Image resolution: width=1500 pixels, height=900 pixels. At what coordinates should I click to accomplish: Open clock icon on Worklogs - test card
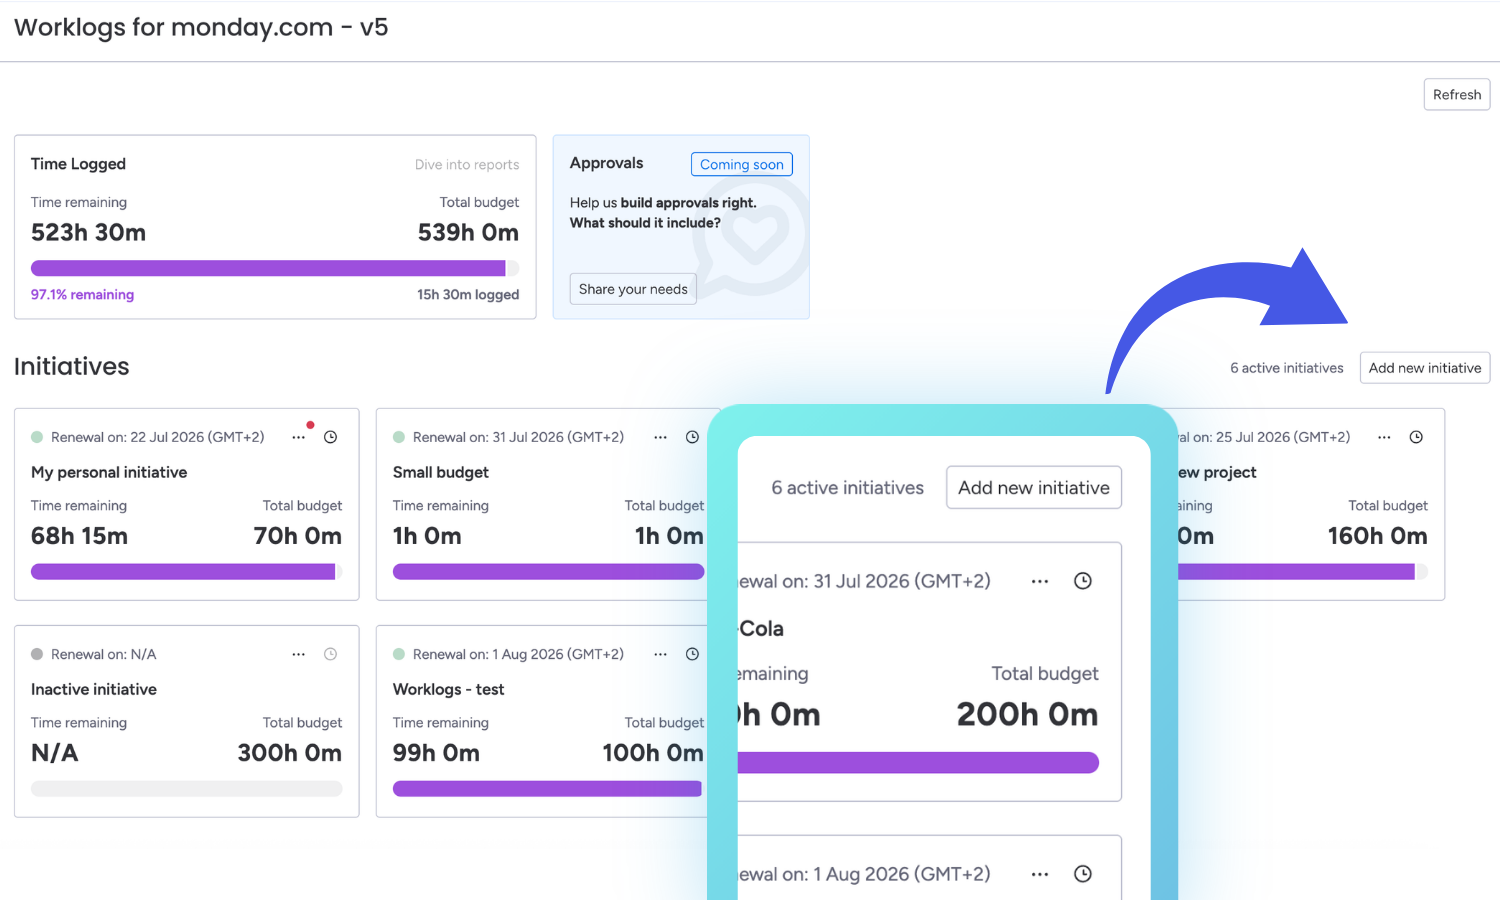tap(692, 654)
